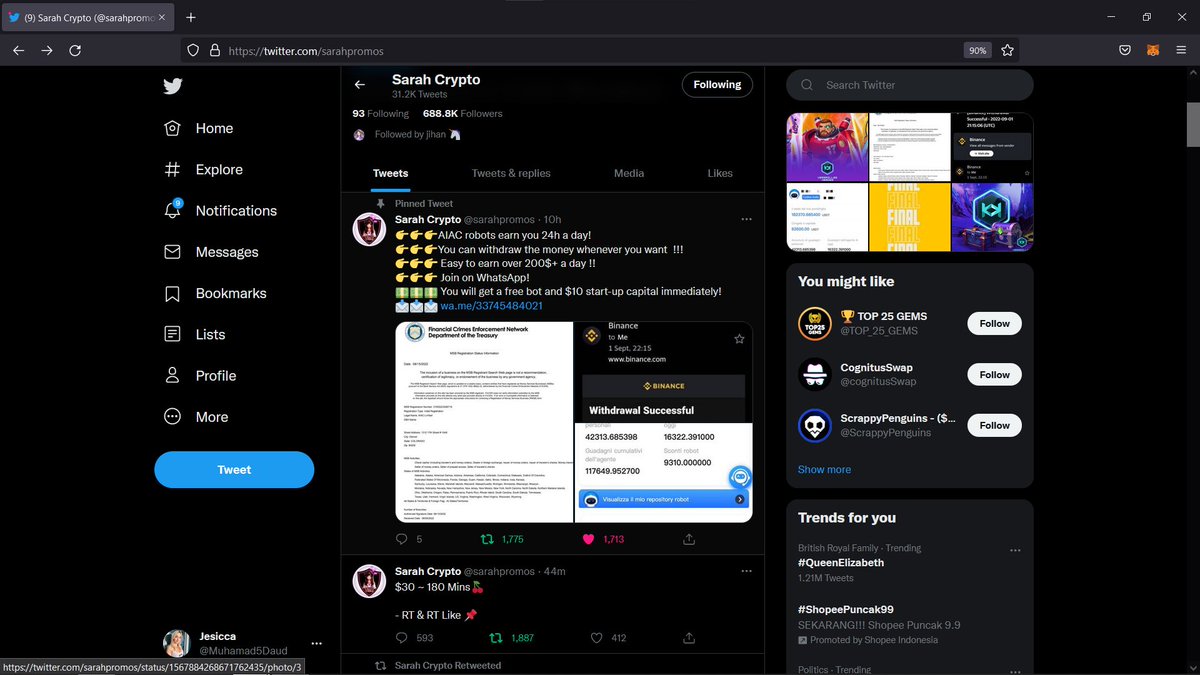Open the 688.8K Followers list
This screenshot has height=675, width=1200.
(462, 113)
